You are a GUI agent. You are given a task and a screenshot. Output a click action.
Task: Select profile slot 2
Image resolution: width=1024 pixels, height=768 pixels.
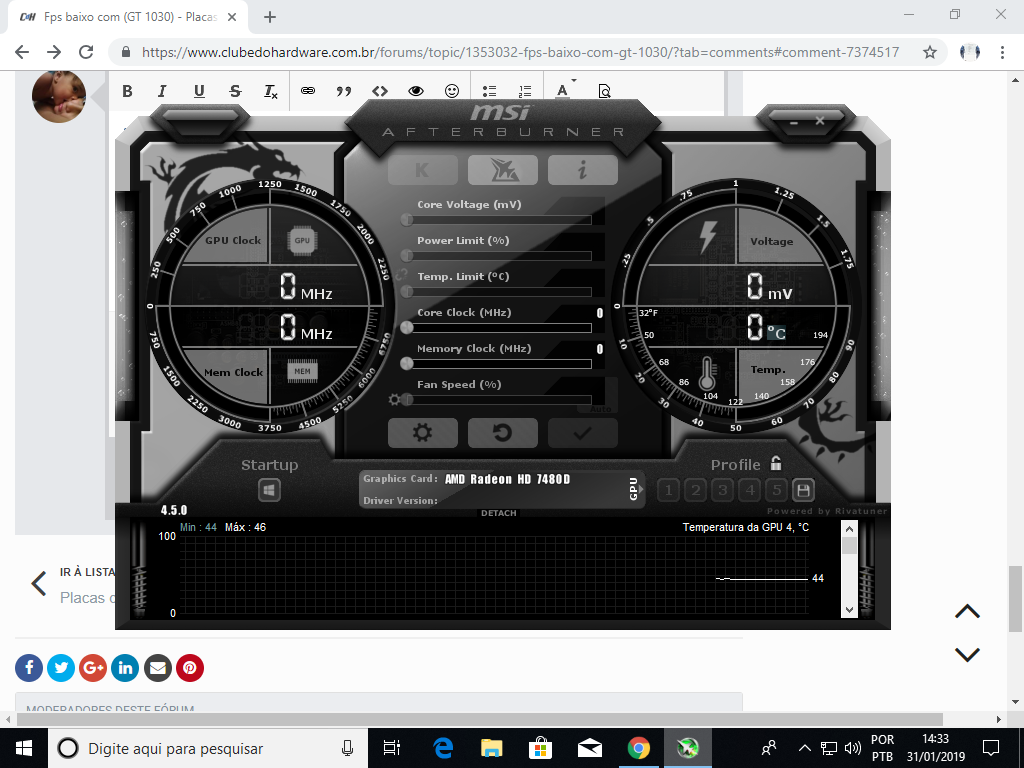tap(696, 490)
